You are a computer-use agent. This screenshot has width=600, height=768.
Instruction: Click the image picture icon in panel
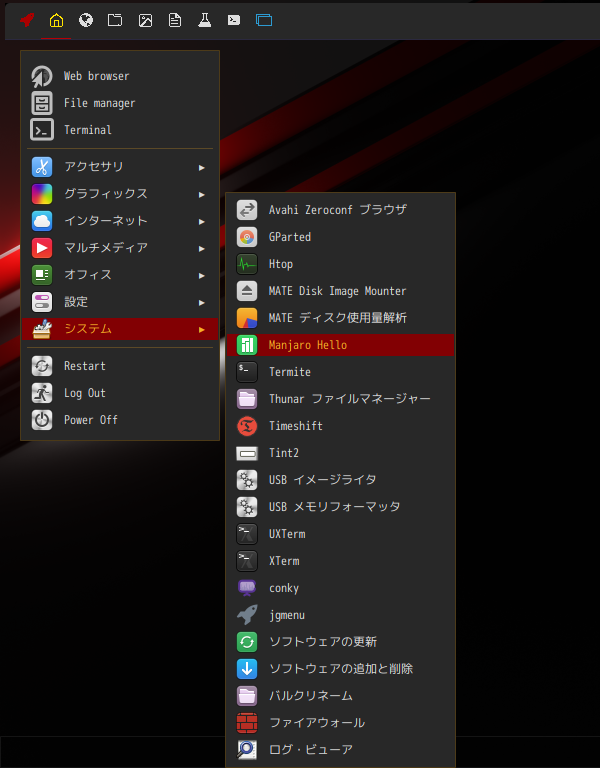coord(145,20)
